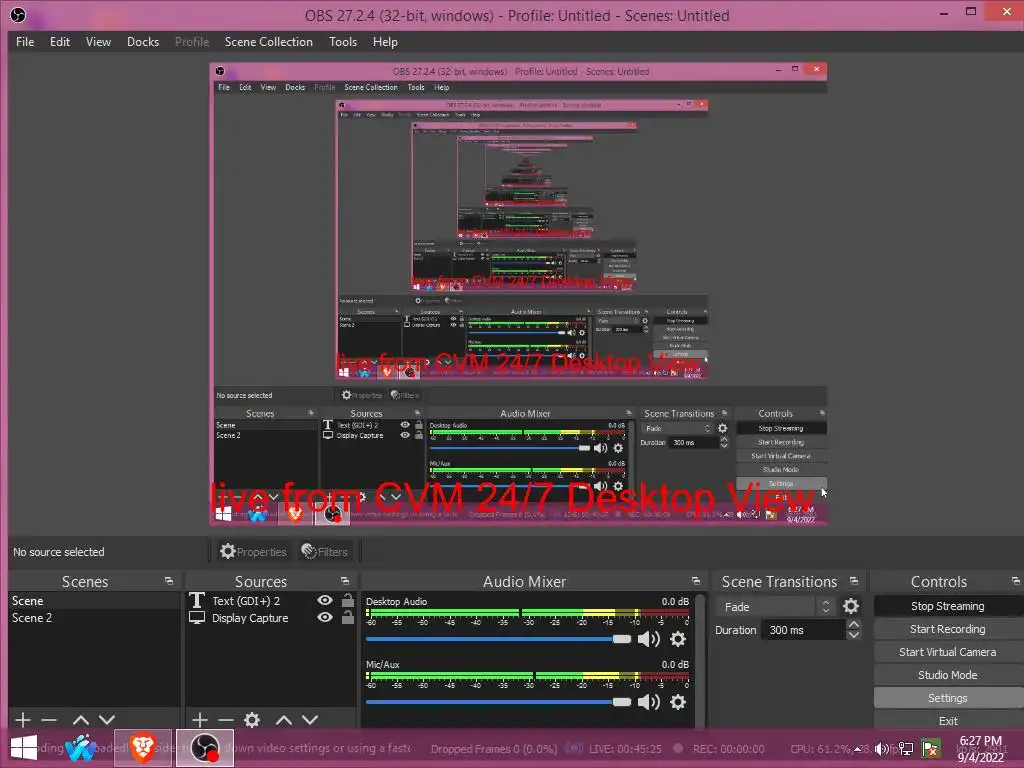Open transition properties gear
Screen dimensions: 1024x768
tap(851, 607)
